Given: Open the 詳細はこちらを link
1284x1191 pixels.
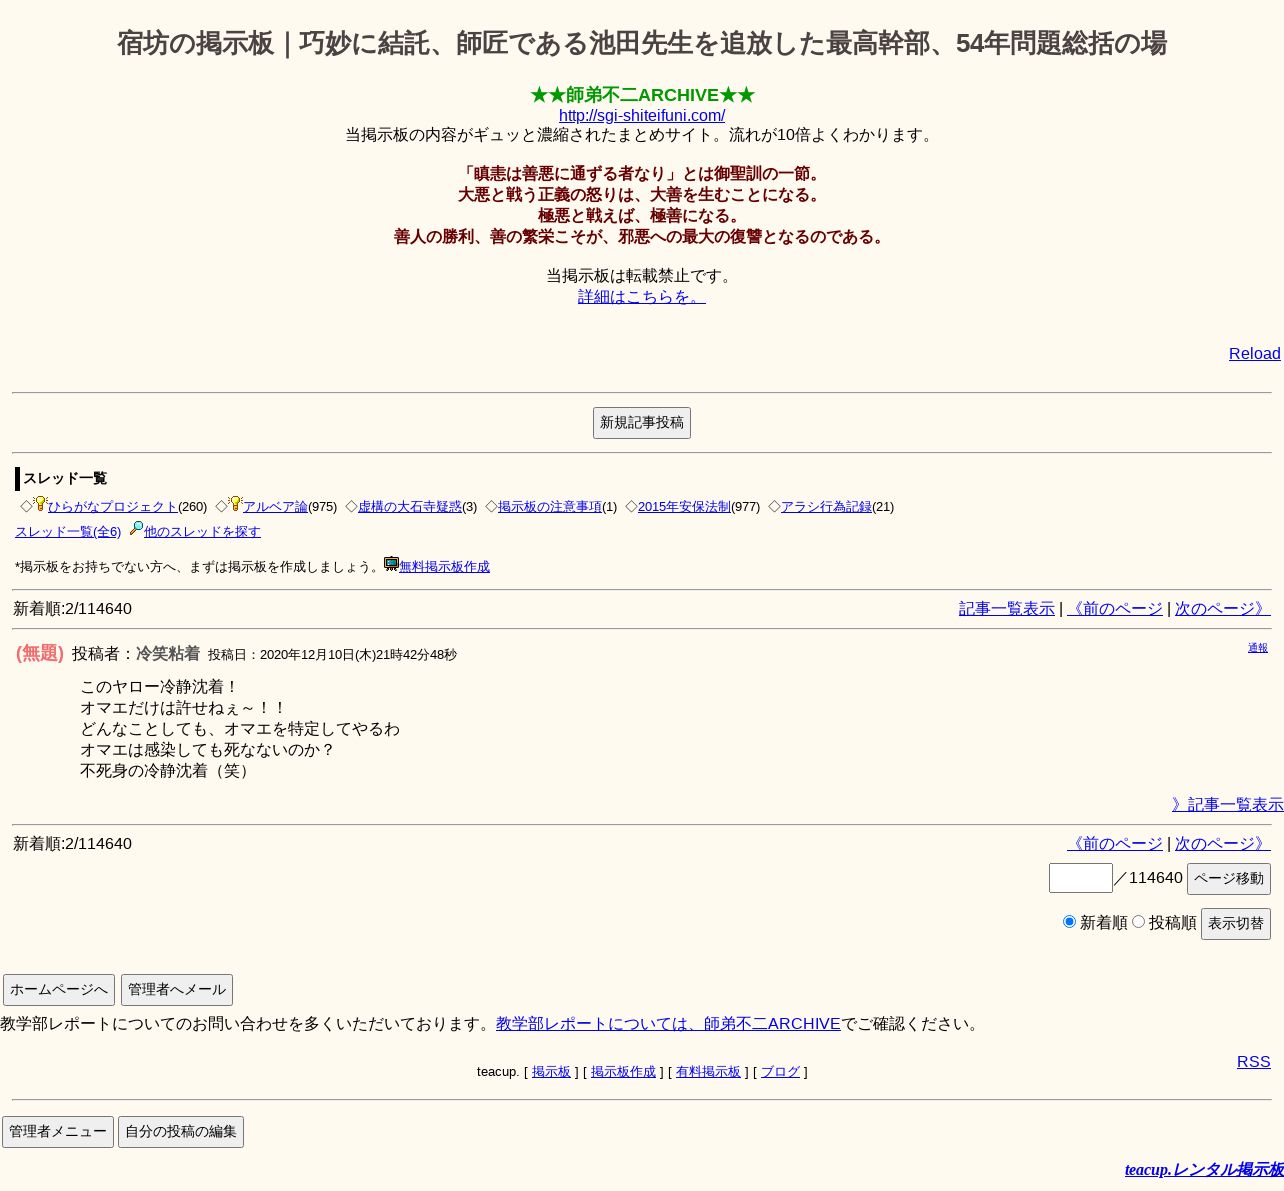Looking at the screenshot, I should (x=642, y=297).
